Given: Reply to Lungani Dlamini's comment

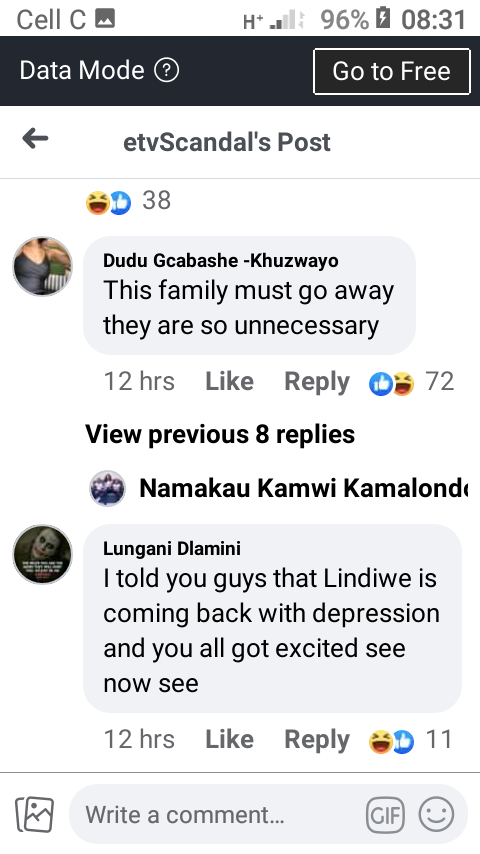Looking at the screenshot, I should tap(317, 741).
